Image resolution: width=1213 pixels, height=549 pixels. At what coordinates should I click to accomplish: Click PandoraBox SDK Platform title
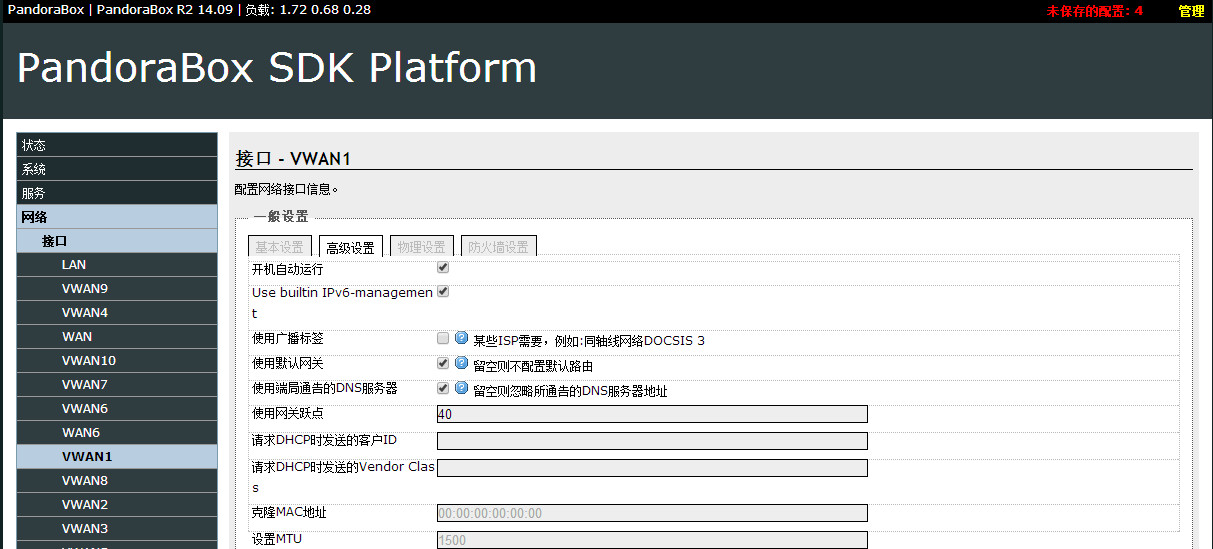pyautogui.click(x=277, y=68)
